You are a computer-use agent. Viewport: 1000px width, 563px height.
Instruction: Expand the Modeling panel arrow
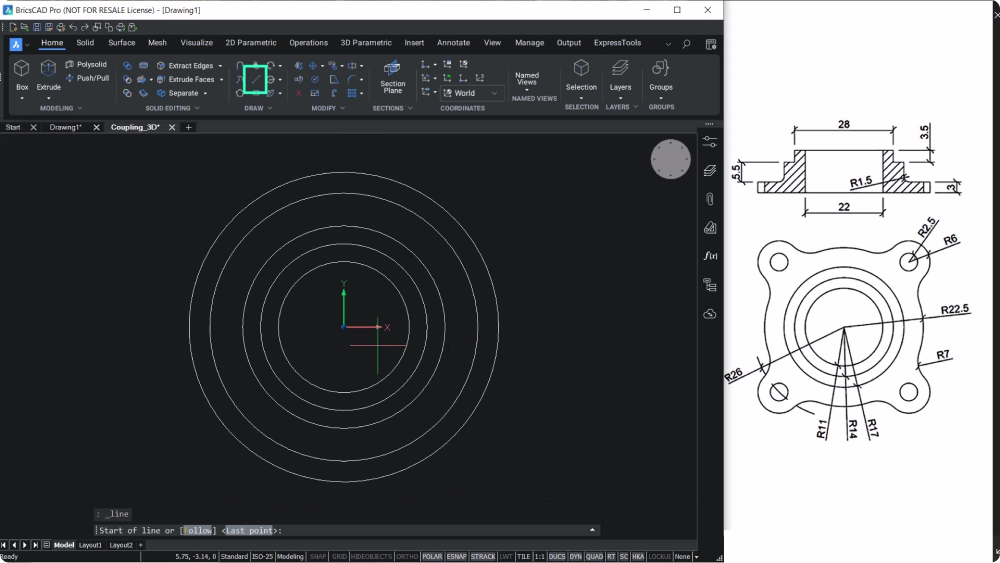coord(80,108)
